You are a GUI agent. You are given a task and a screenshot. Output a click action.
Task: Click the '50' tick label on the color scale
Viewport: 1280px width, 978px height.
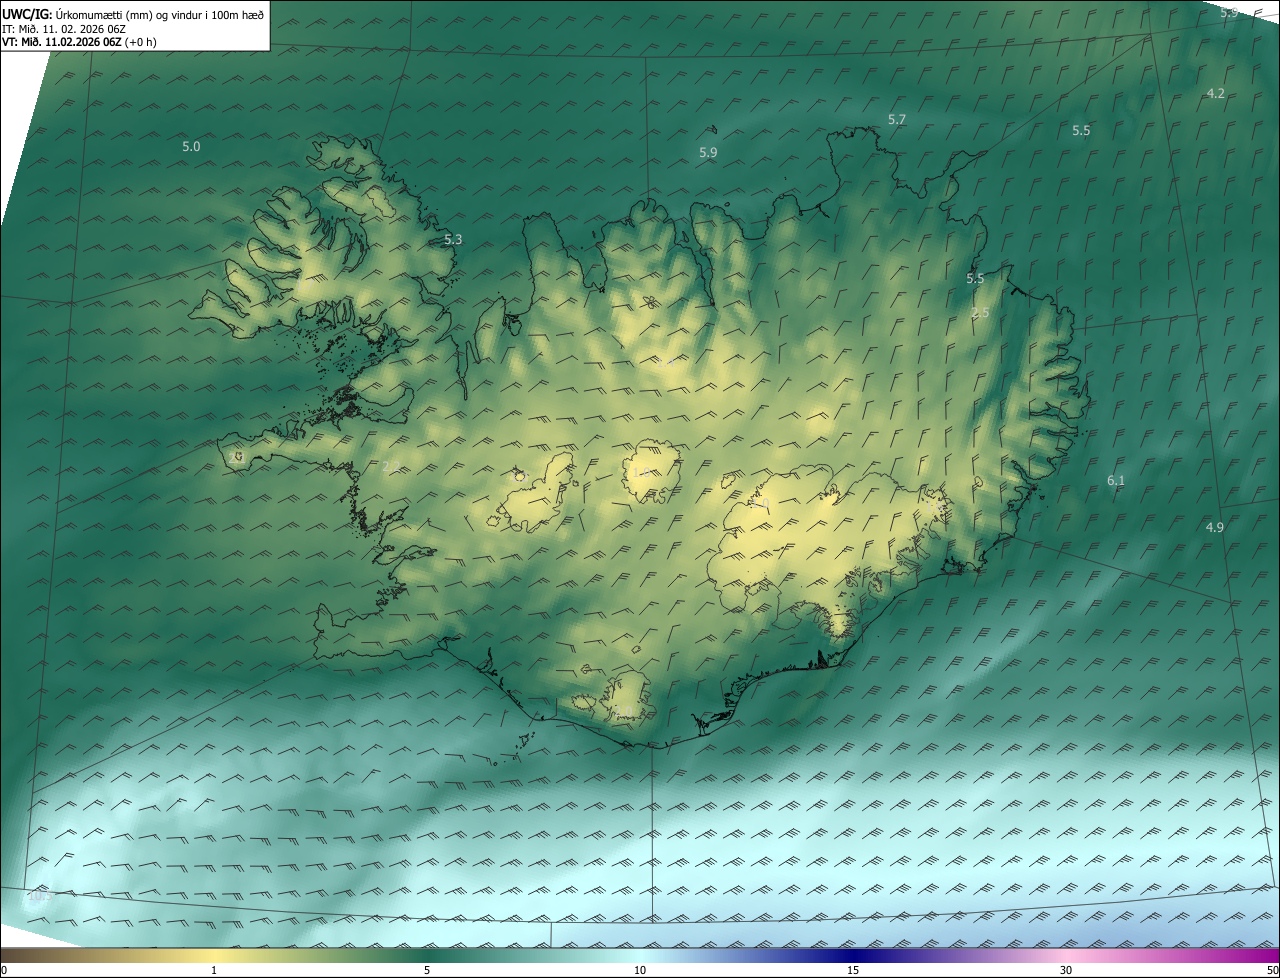(x=1272, y=970)
